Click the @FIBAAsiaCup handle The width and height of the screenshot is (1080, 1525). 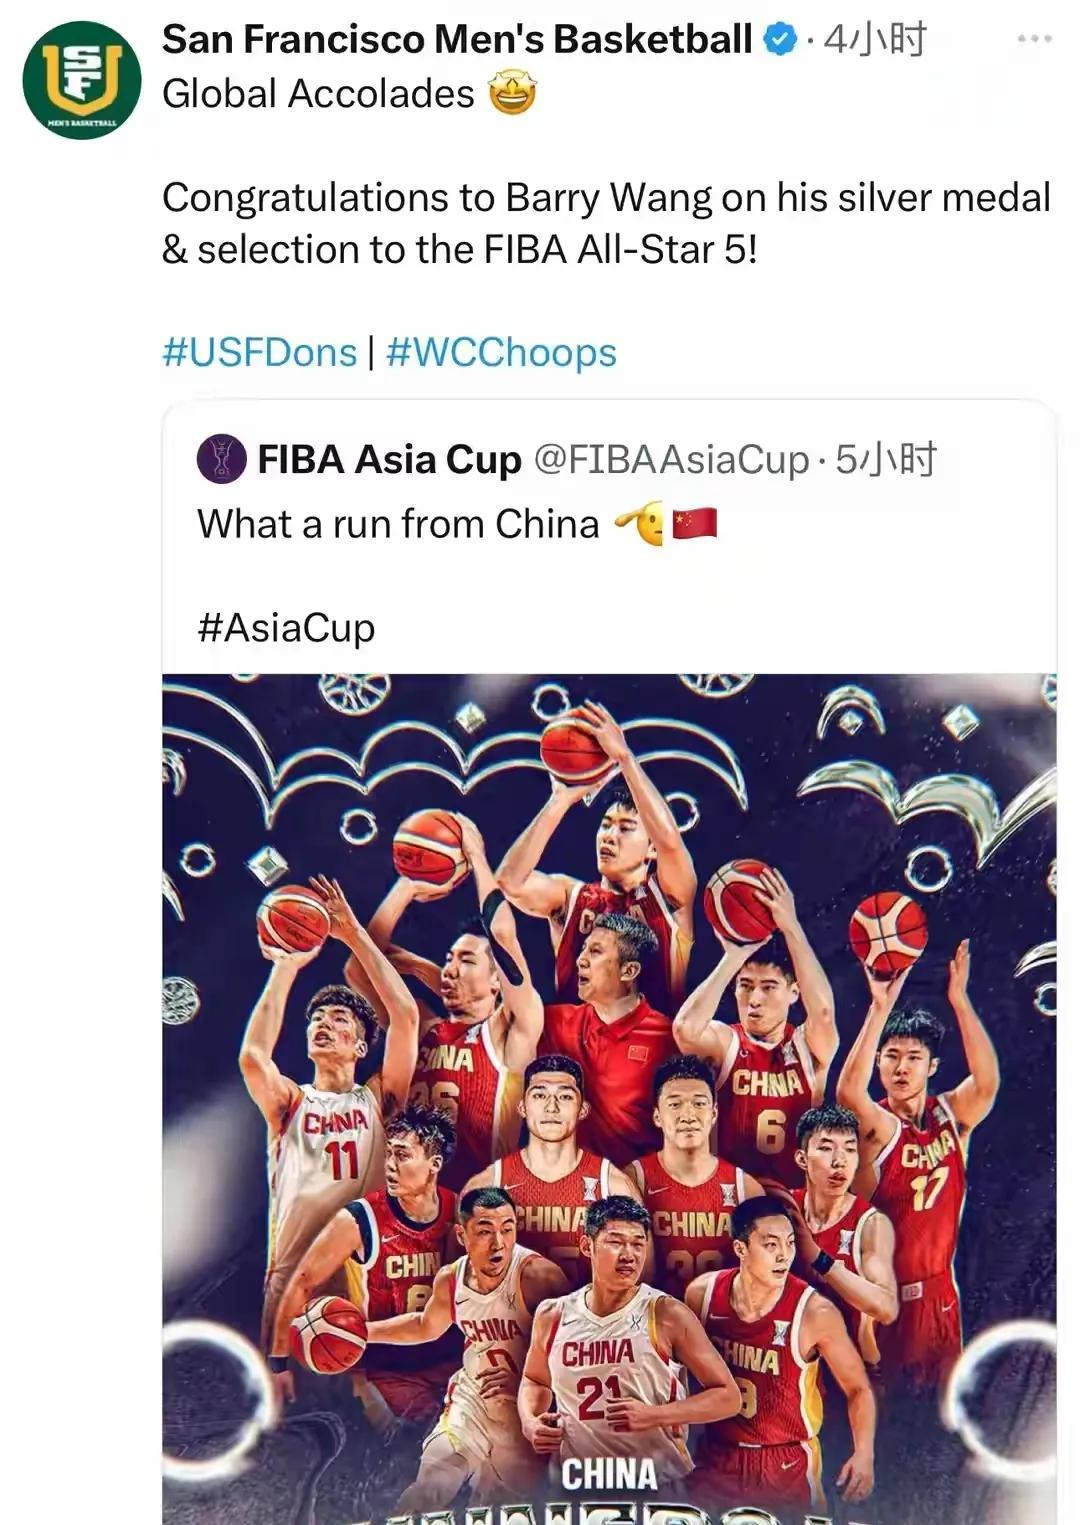[671, 460]
